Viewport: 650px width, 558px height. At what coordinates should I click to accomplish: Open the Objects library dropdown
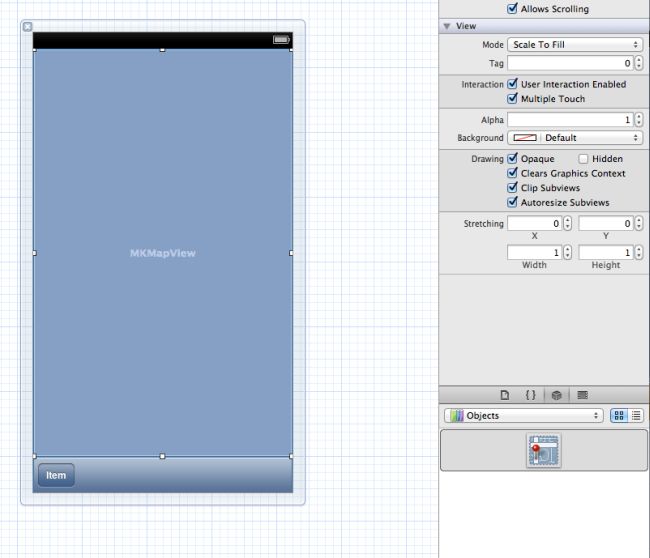pyautogui.click(x=523, y=415)
